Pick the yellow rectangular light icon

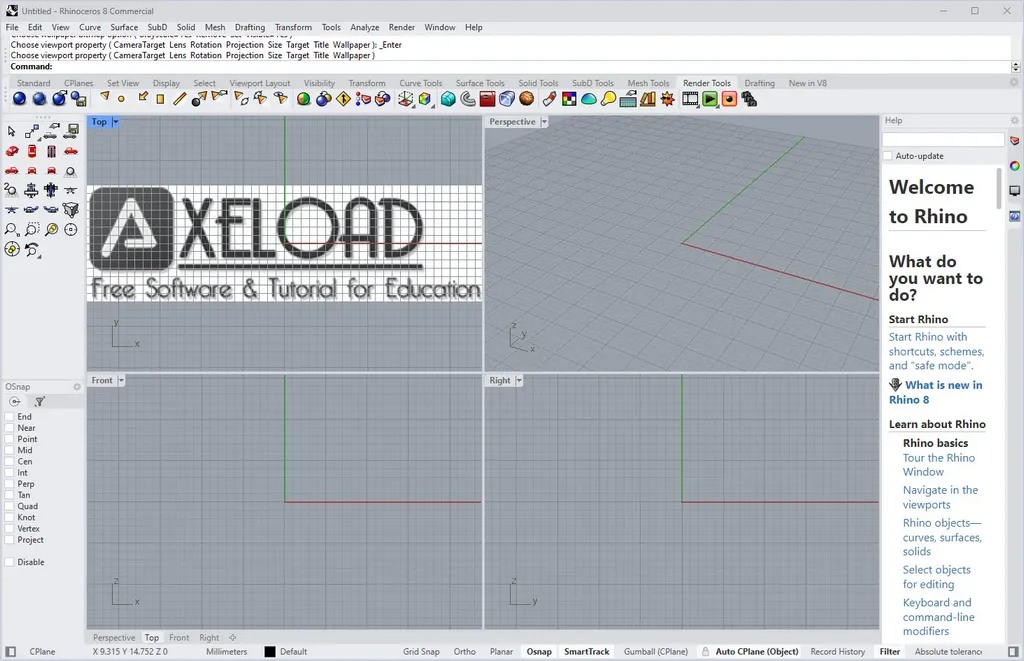point(160,99)
